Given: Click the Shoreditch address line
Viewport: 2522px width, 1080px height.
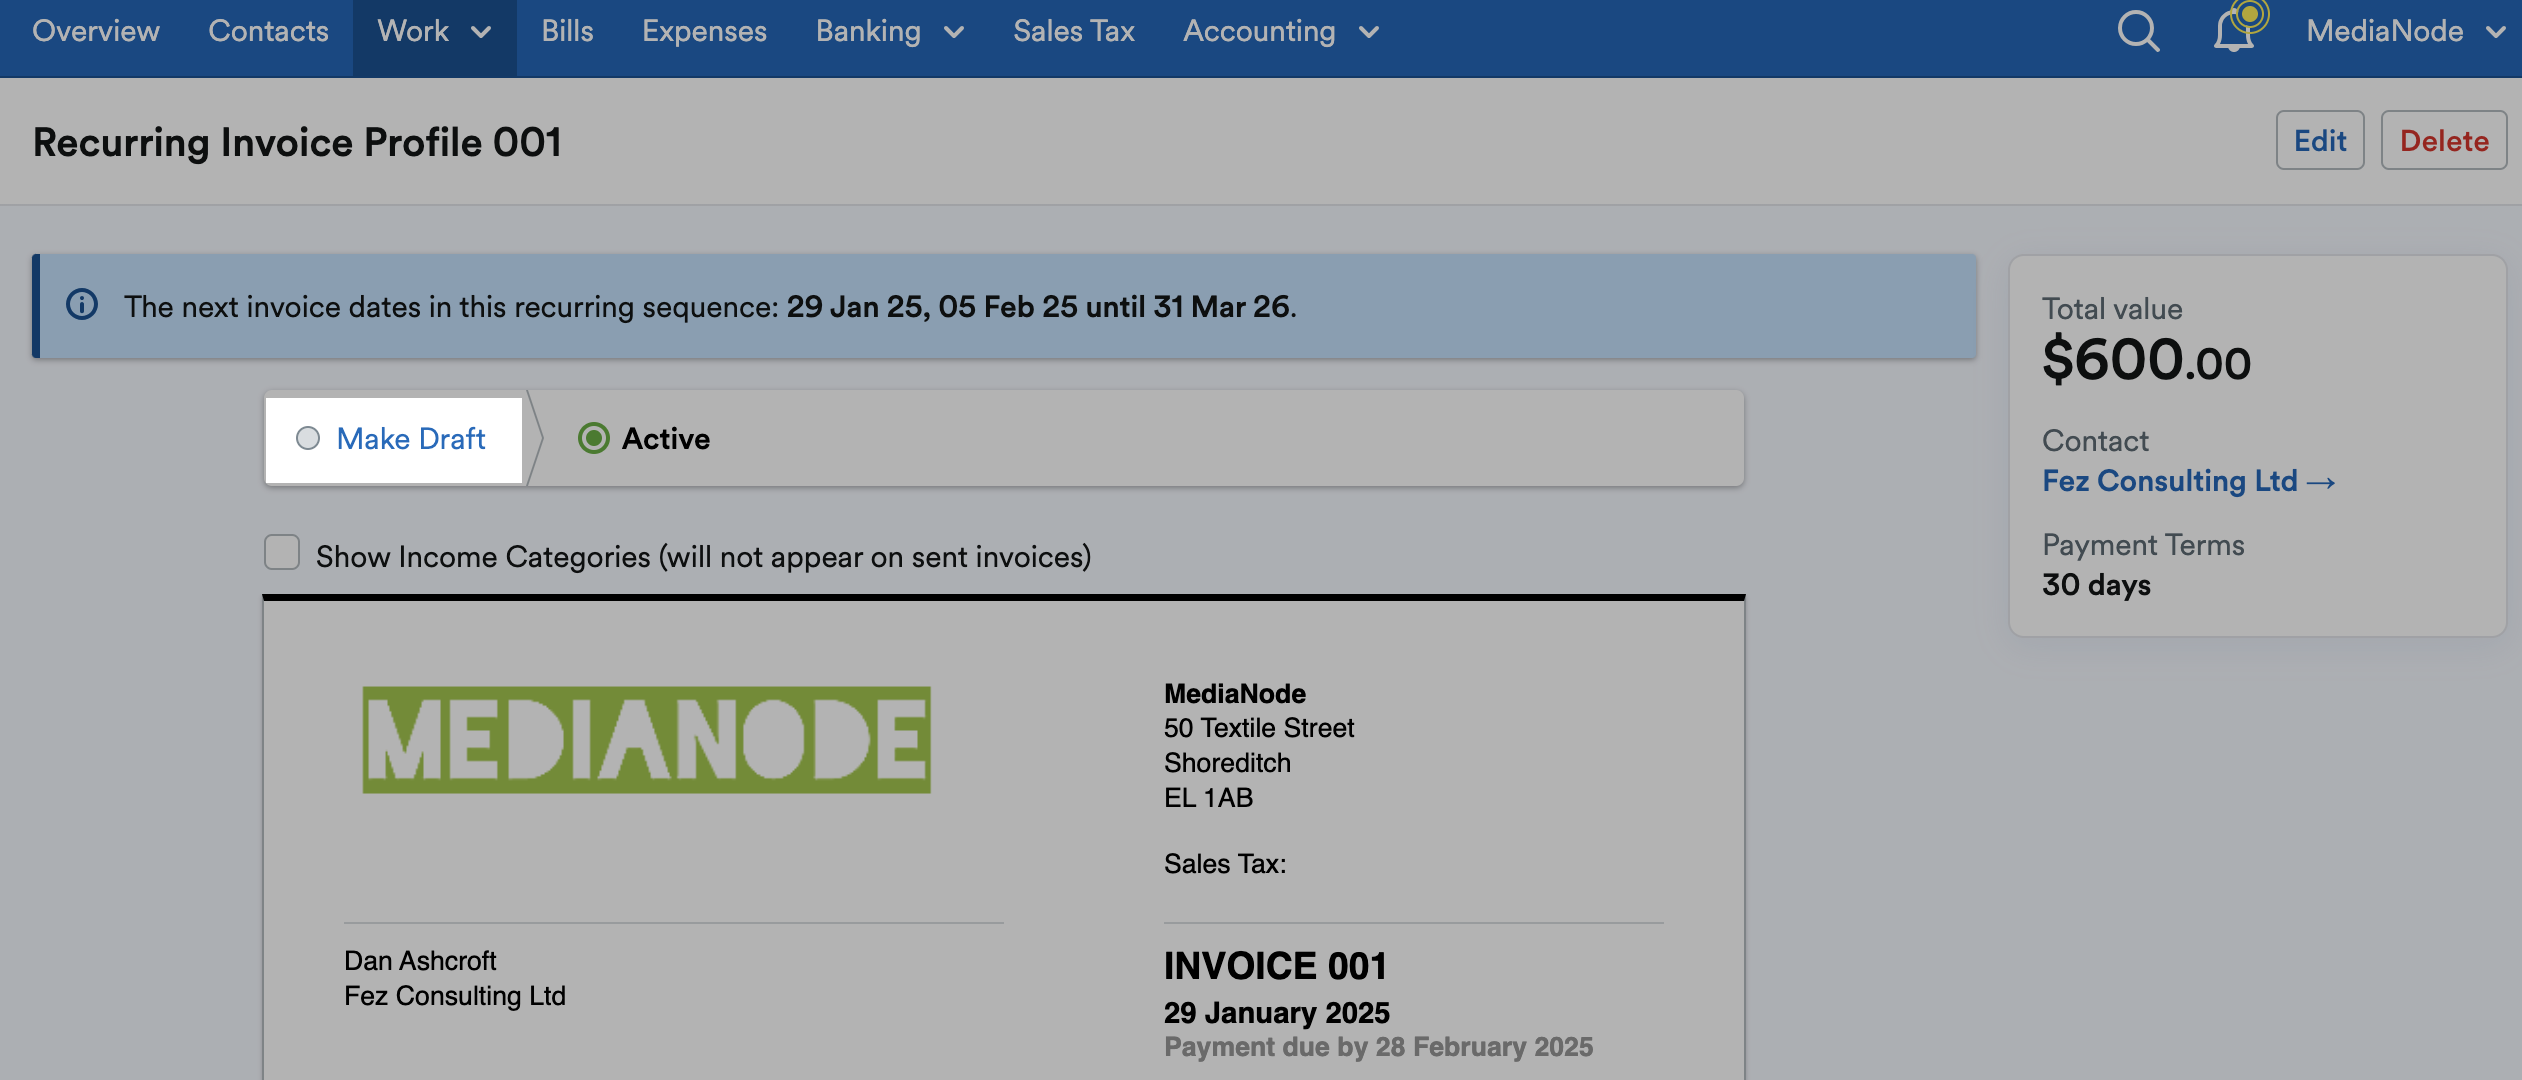Looking at the screenshot, I should [x=1227, y=763].
